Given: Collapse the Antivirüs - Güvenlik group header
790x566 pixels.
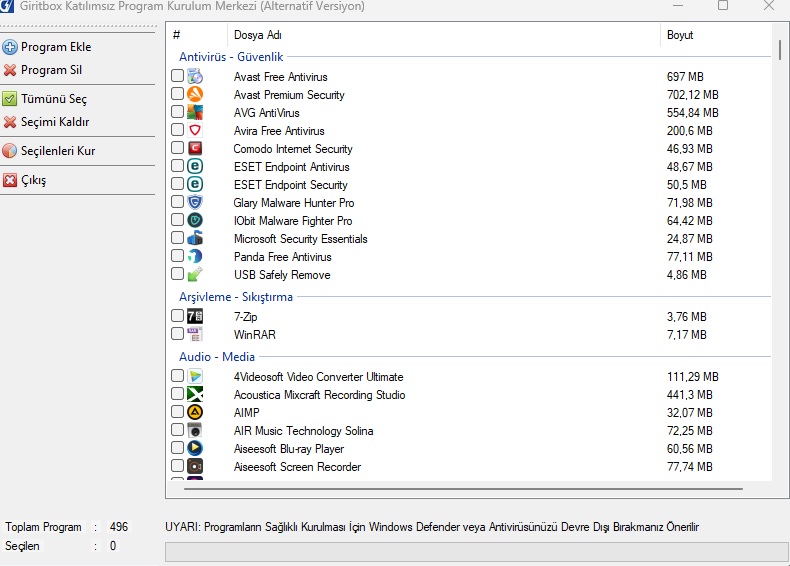Looking at the screenshot, I should tap(231, 57).
